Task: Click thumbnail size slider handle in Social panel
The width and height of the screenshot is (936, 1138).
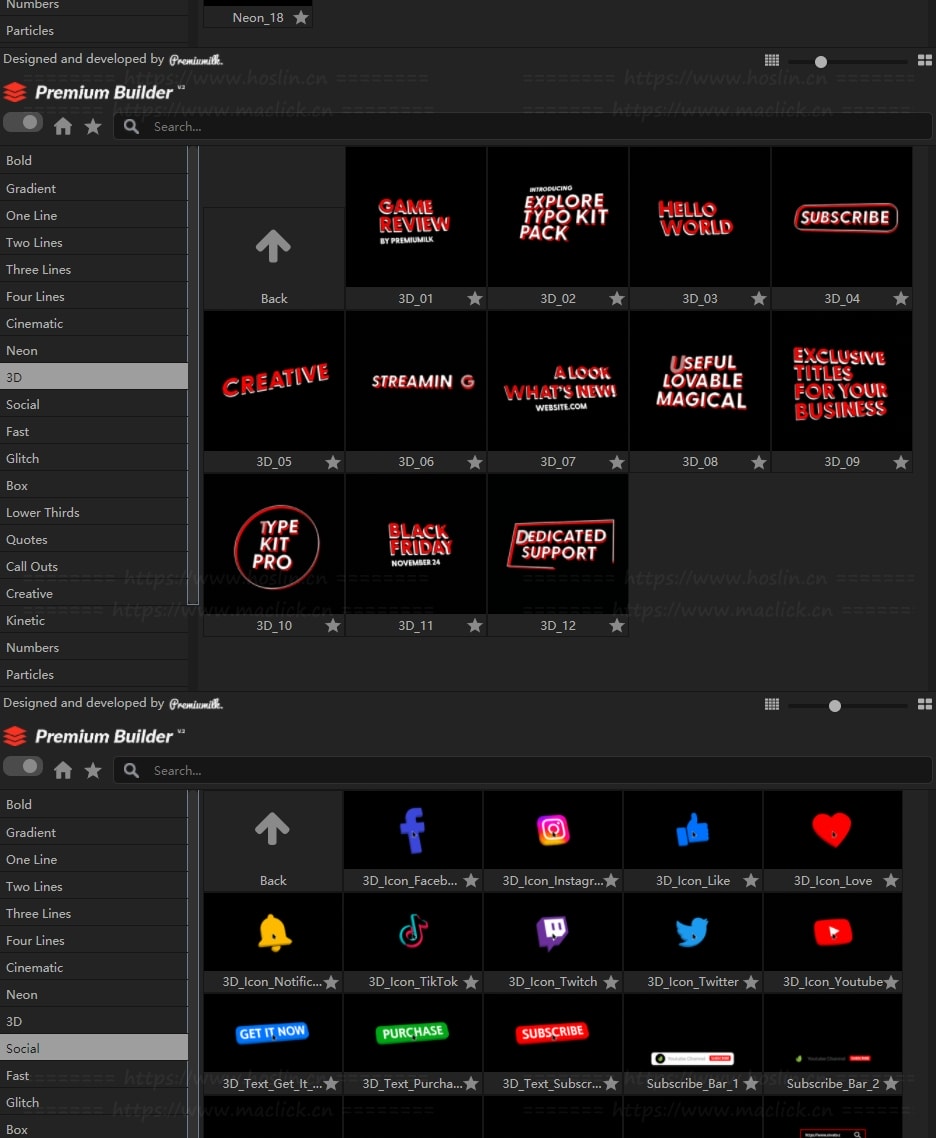Action: [x=834, y=705]
